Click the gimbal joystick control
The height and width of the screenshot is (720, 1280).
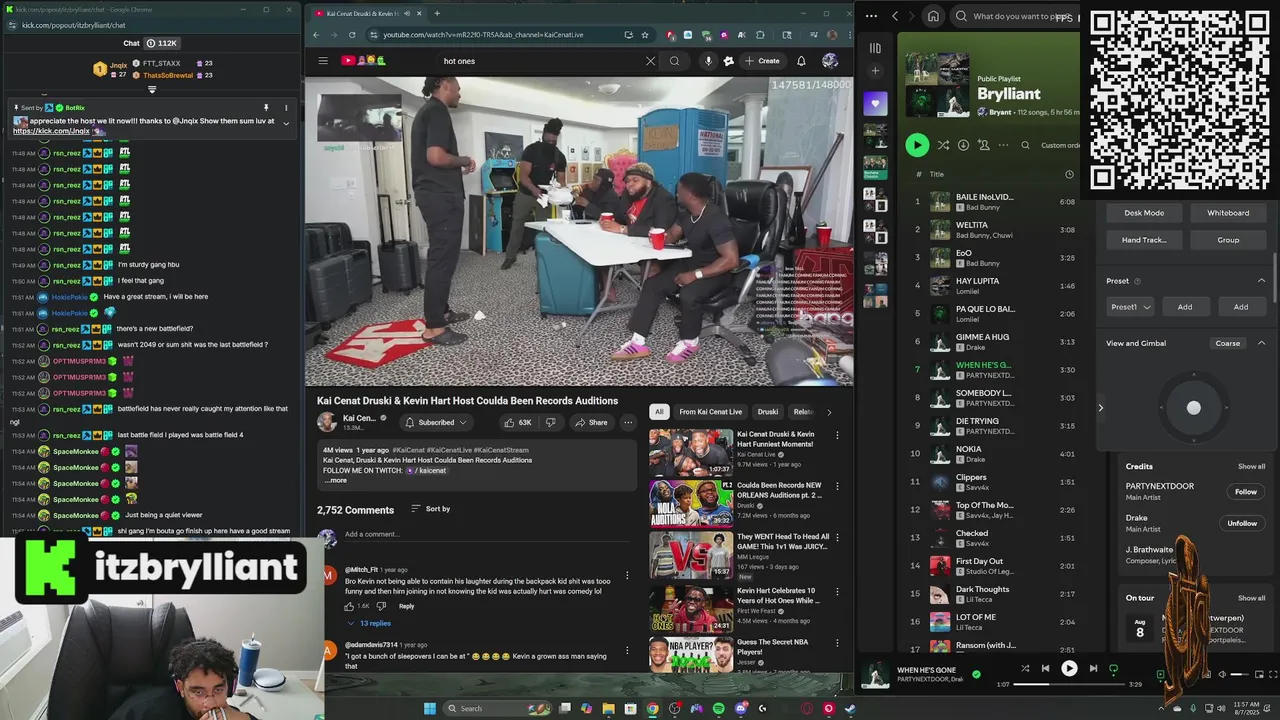click(x=1193, y=408)
